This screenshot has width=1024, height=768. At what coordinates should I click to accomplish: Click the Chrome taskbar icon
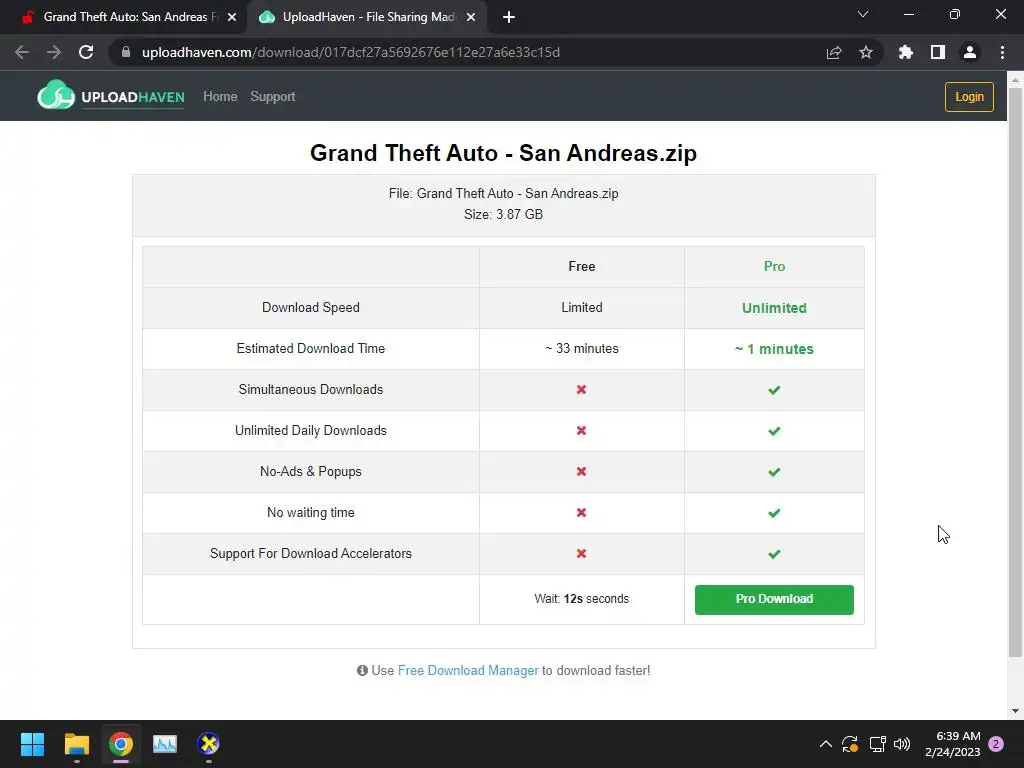tap(121, 744)
